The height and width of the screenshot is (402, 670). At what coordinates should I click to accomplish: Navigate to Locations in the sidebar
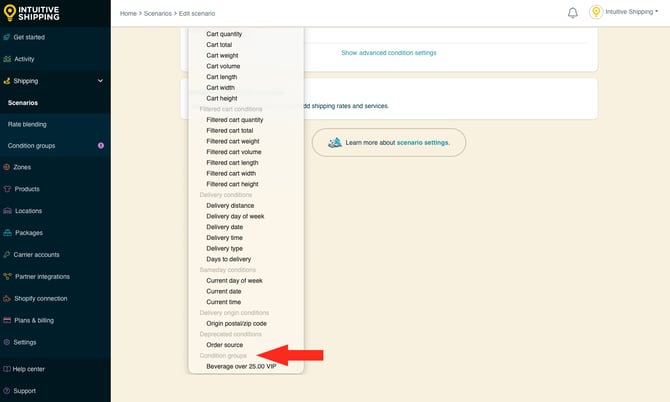[x=28, y=211]
